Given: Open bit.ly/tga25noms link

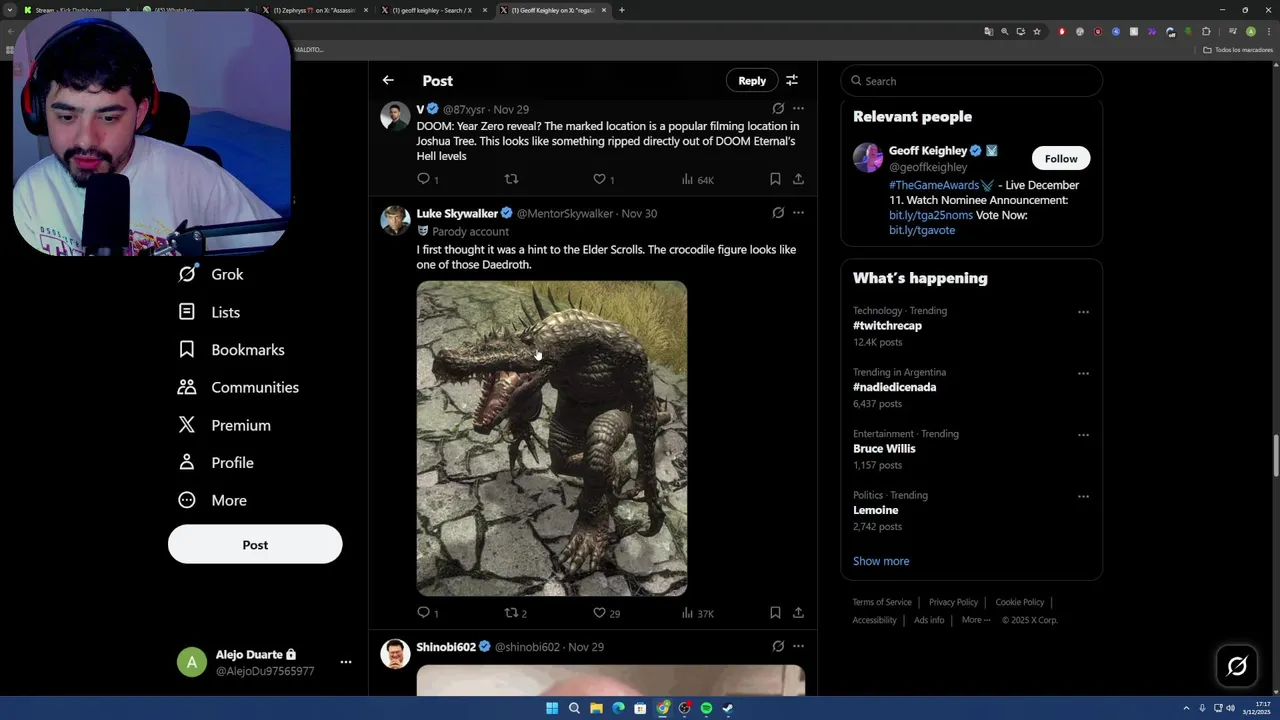Looking at the screenshot, I should coord(930,215).
